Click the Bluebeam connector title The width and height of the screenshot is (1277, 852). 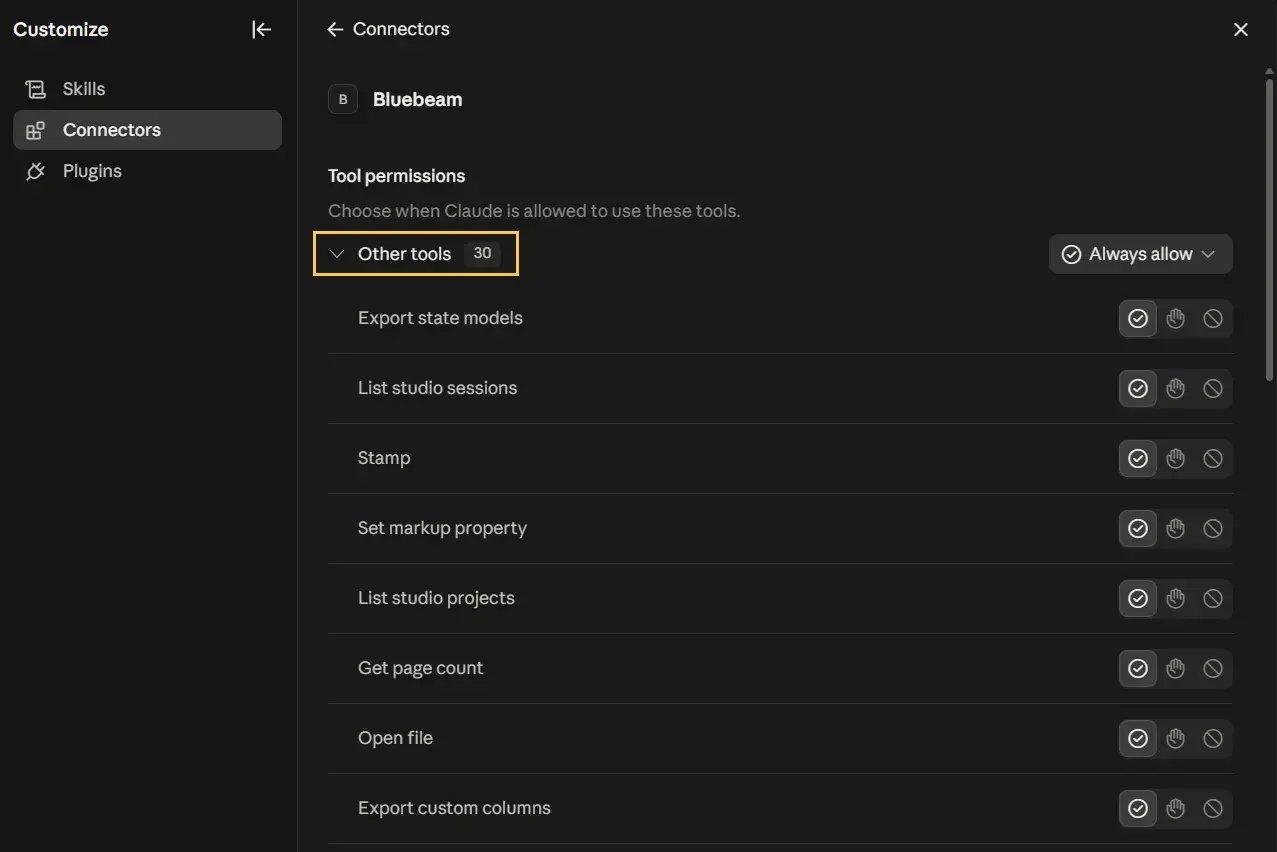tap(417, 100)
